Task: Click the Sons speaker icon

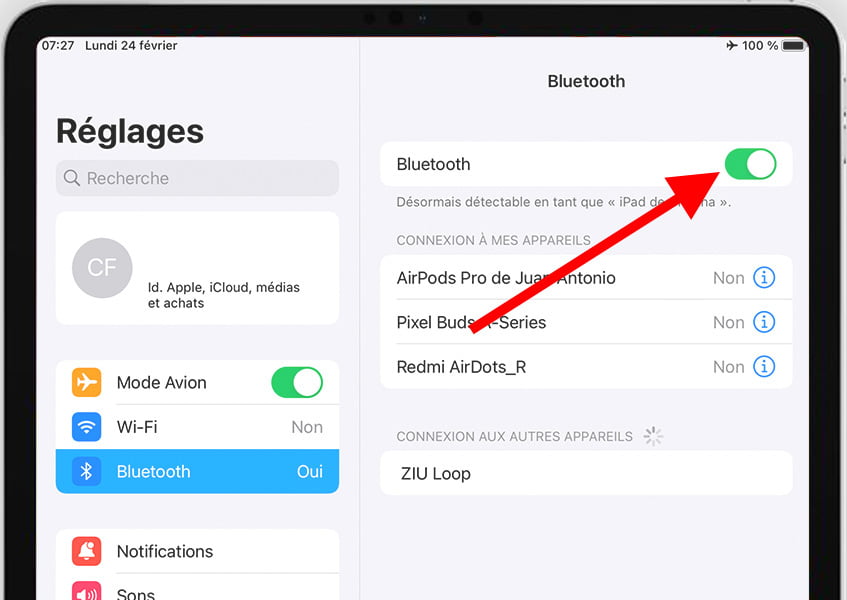Action: pyautogui.click(x=86, y=591)
